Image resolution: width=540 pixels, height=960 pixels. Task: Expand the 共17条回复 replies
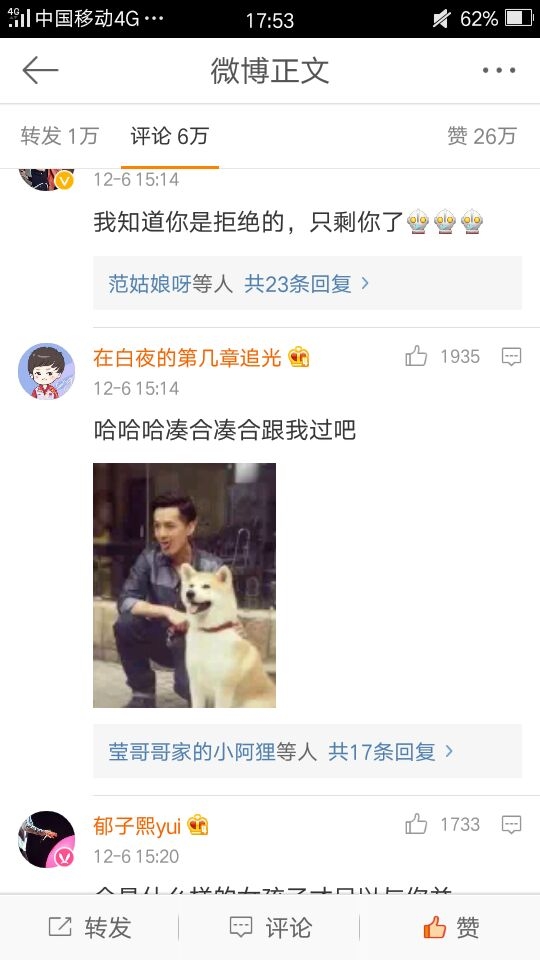click(391, 751)
